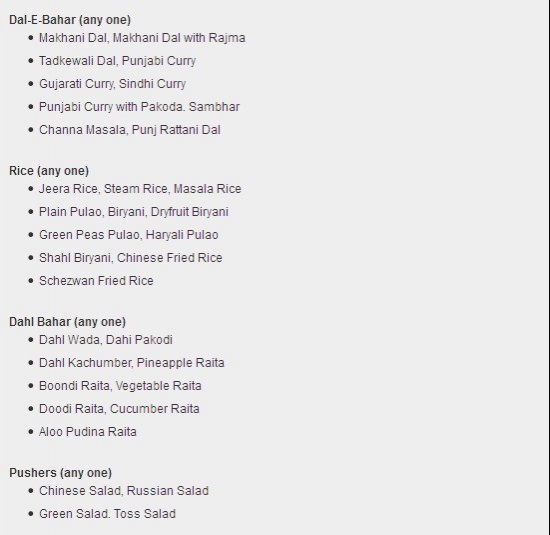This screenshot has width=550, height=535.
Task: Select Green Peas Pulao, Haryali Pulao item
Action: (129, 235)
